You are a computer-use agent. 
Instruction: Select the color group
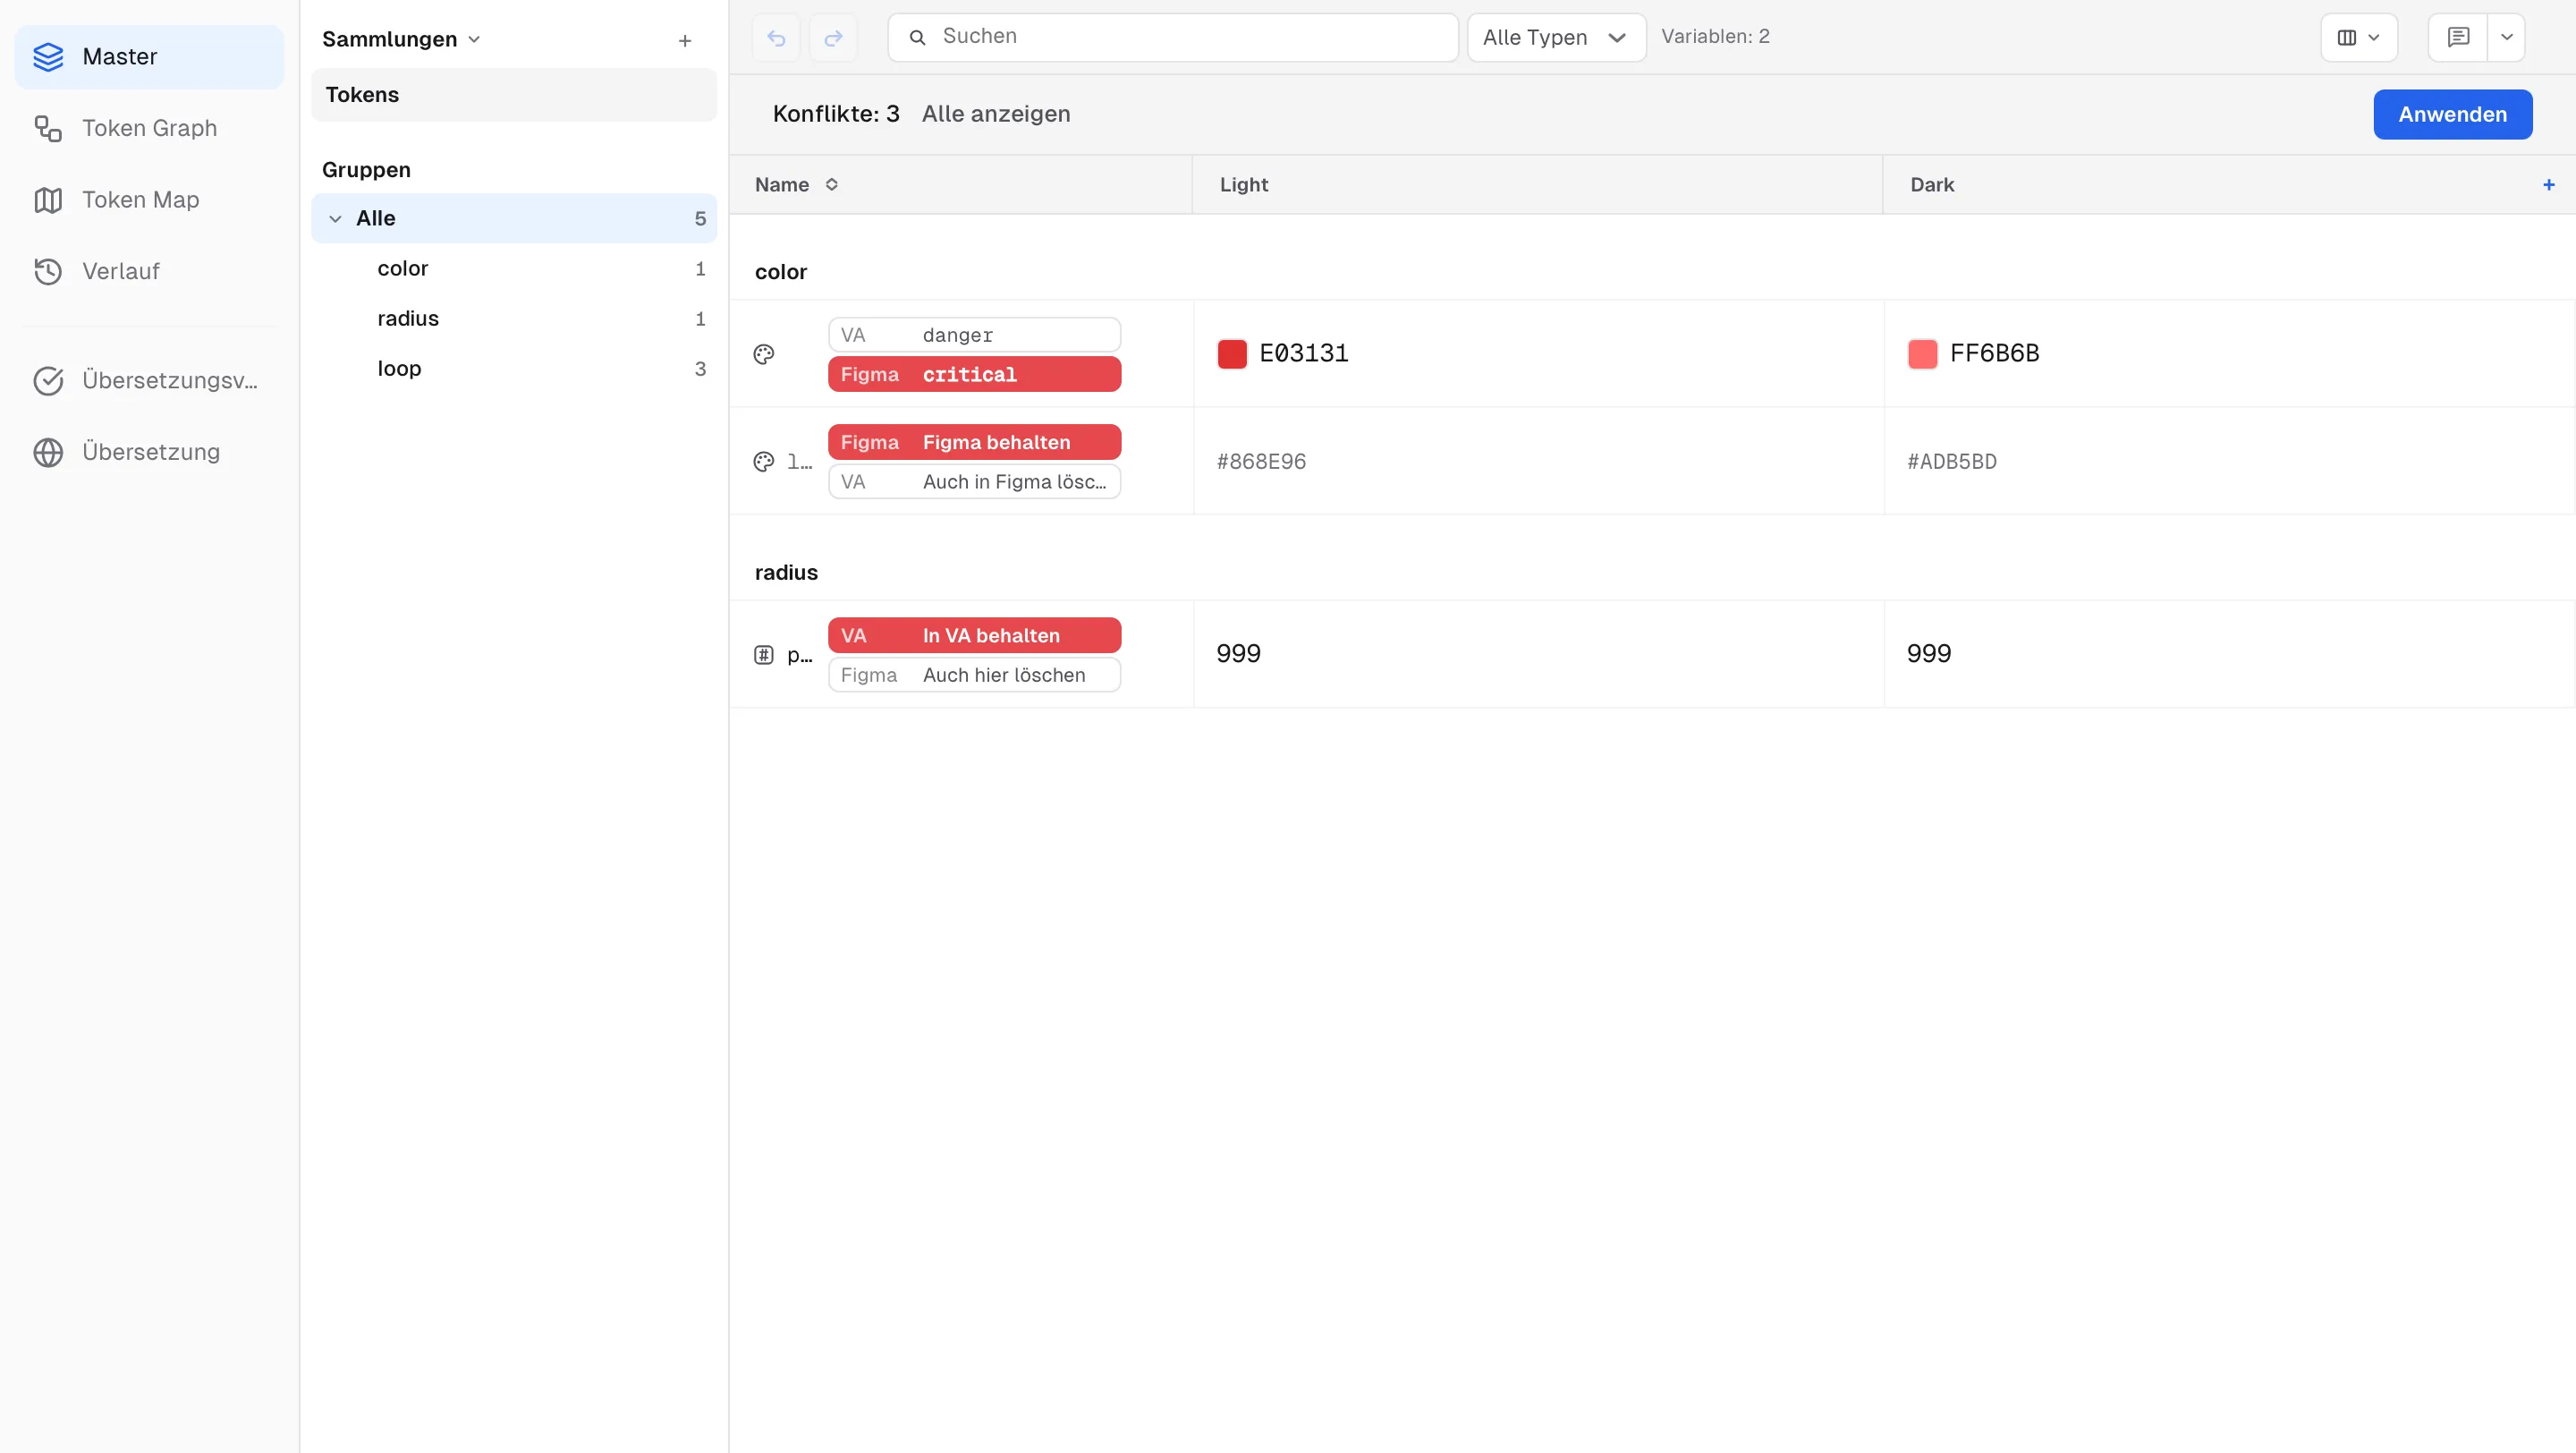pyautogui.click(x=514, y=269)
